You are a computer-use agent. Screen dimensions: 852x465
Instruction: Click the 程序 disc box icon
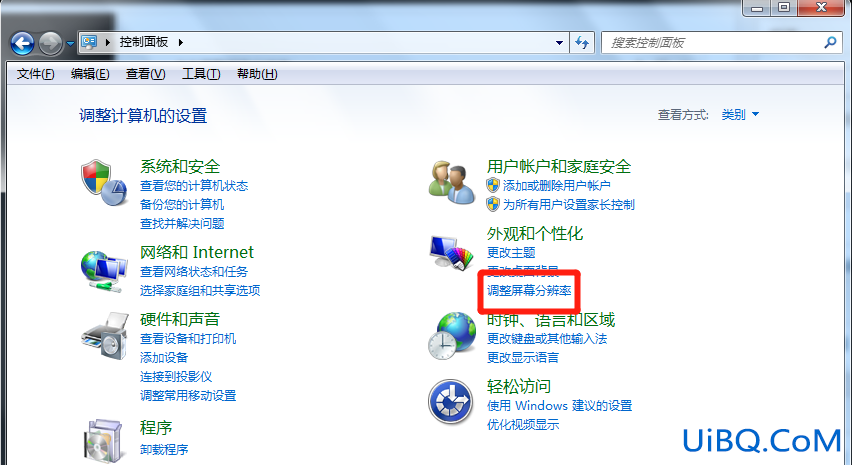(x=103, y=441)
